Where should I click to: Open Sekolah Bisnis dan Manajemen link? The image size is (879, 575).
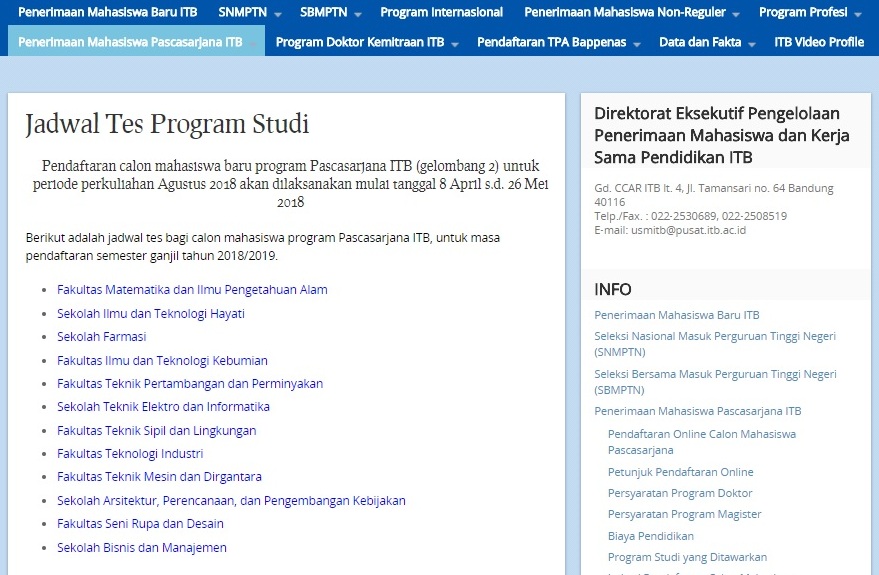coord(142,548)
